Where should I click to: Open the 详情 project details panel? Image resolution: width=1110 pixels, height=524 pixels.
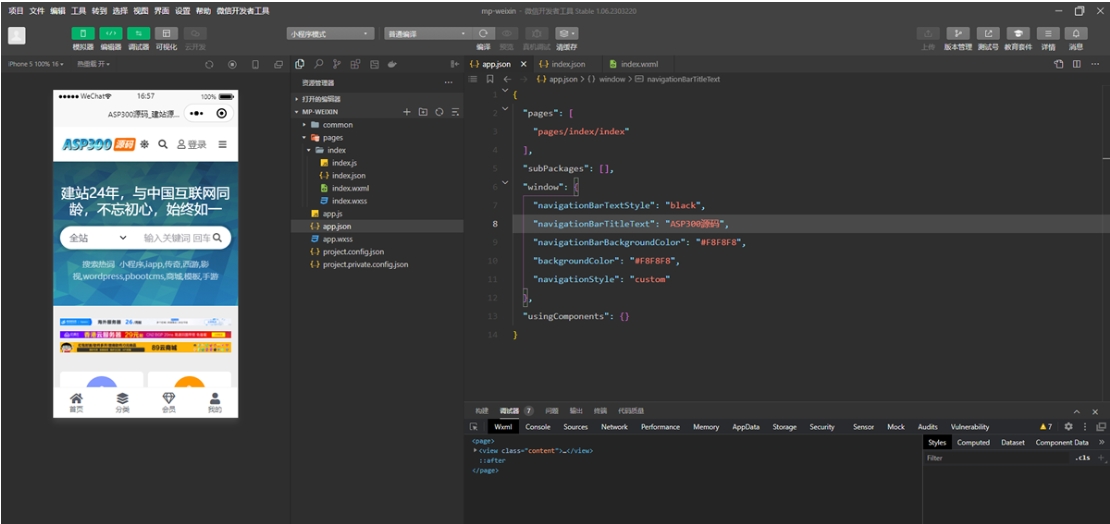pyautogui.click(x=1048, y=33)
